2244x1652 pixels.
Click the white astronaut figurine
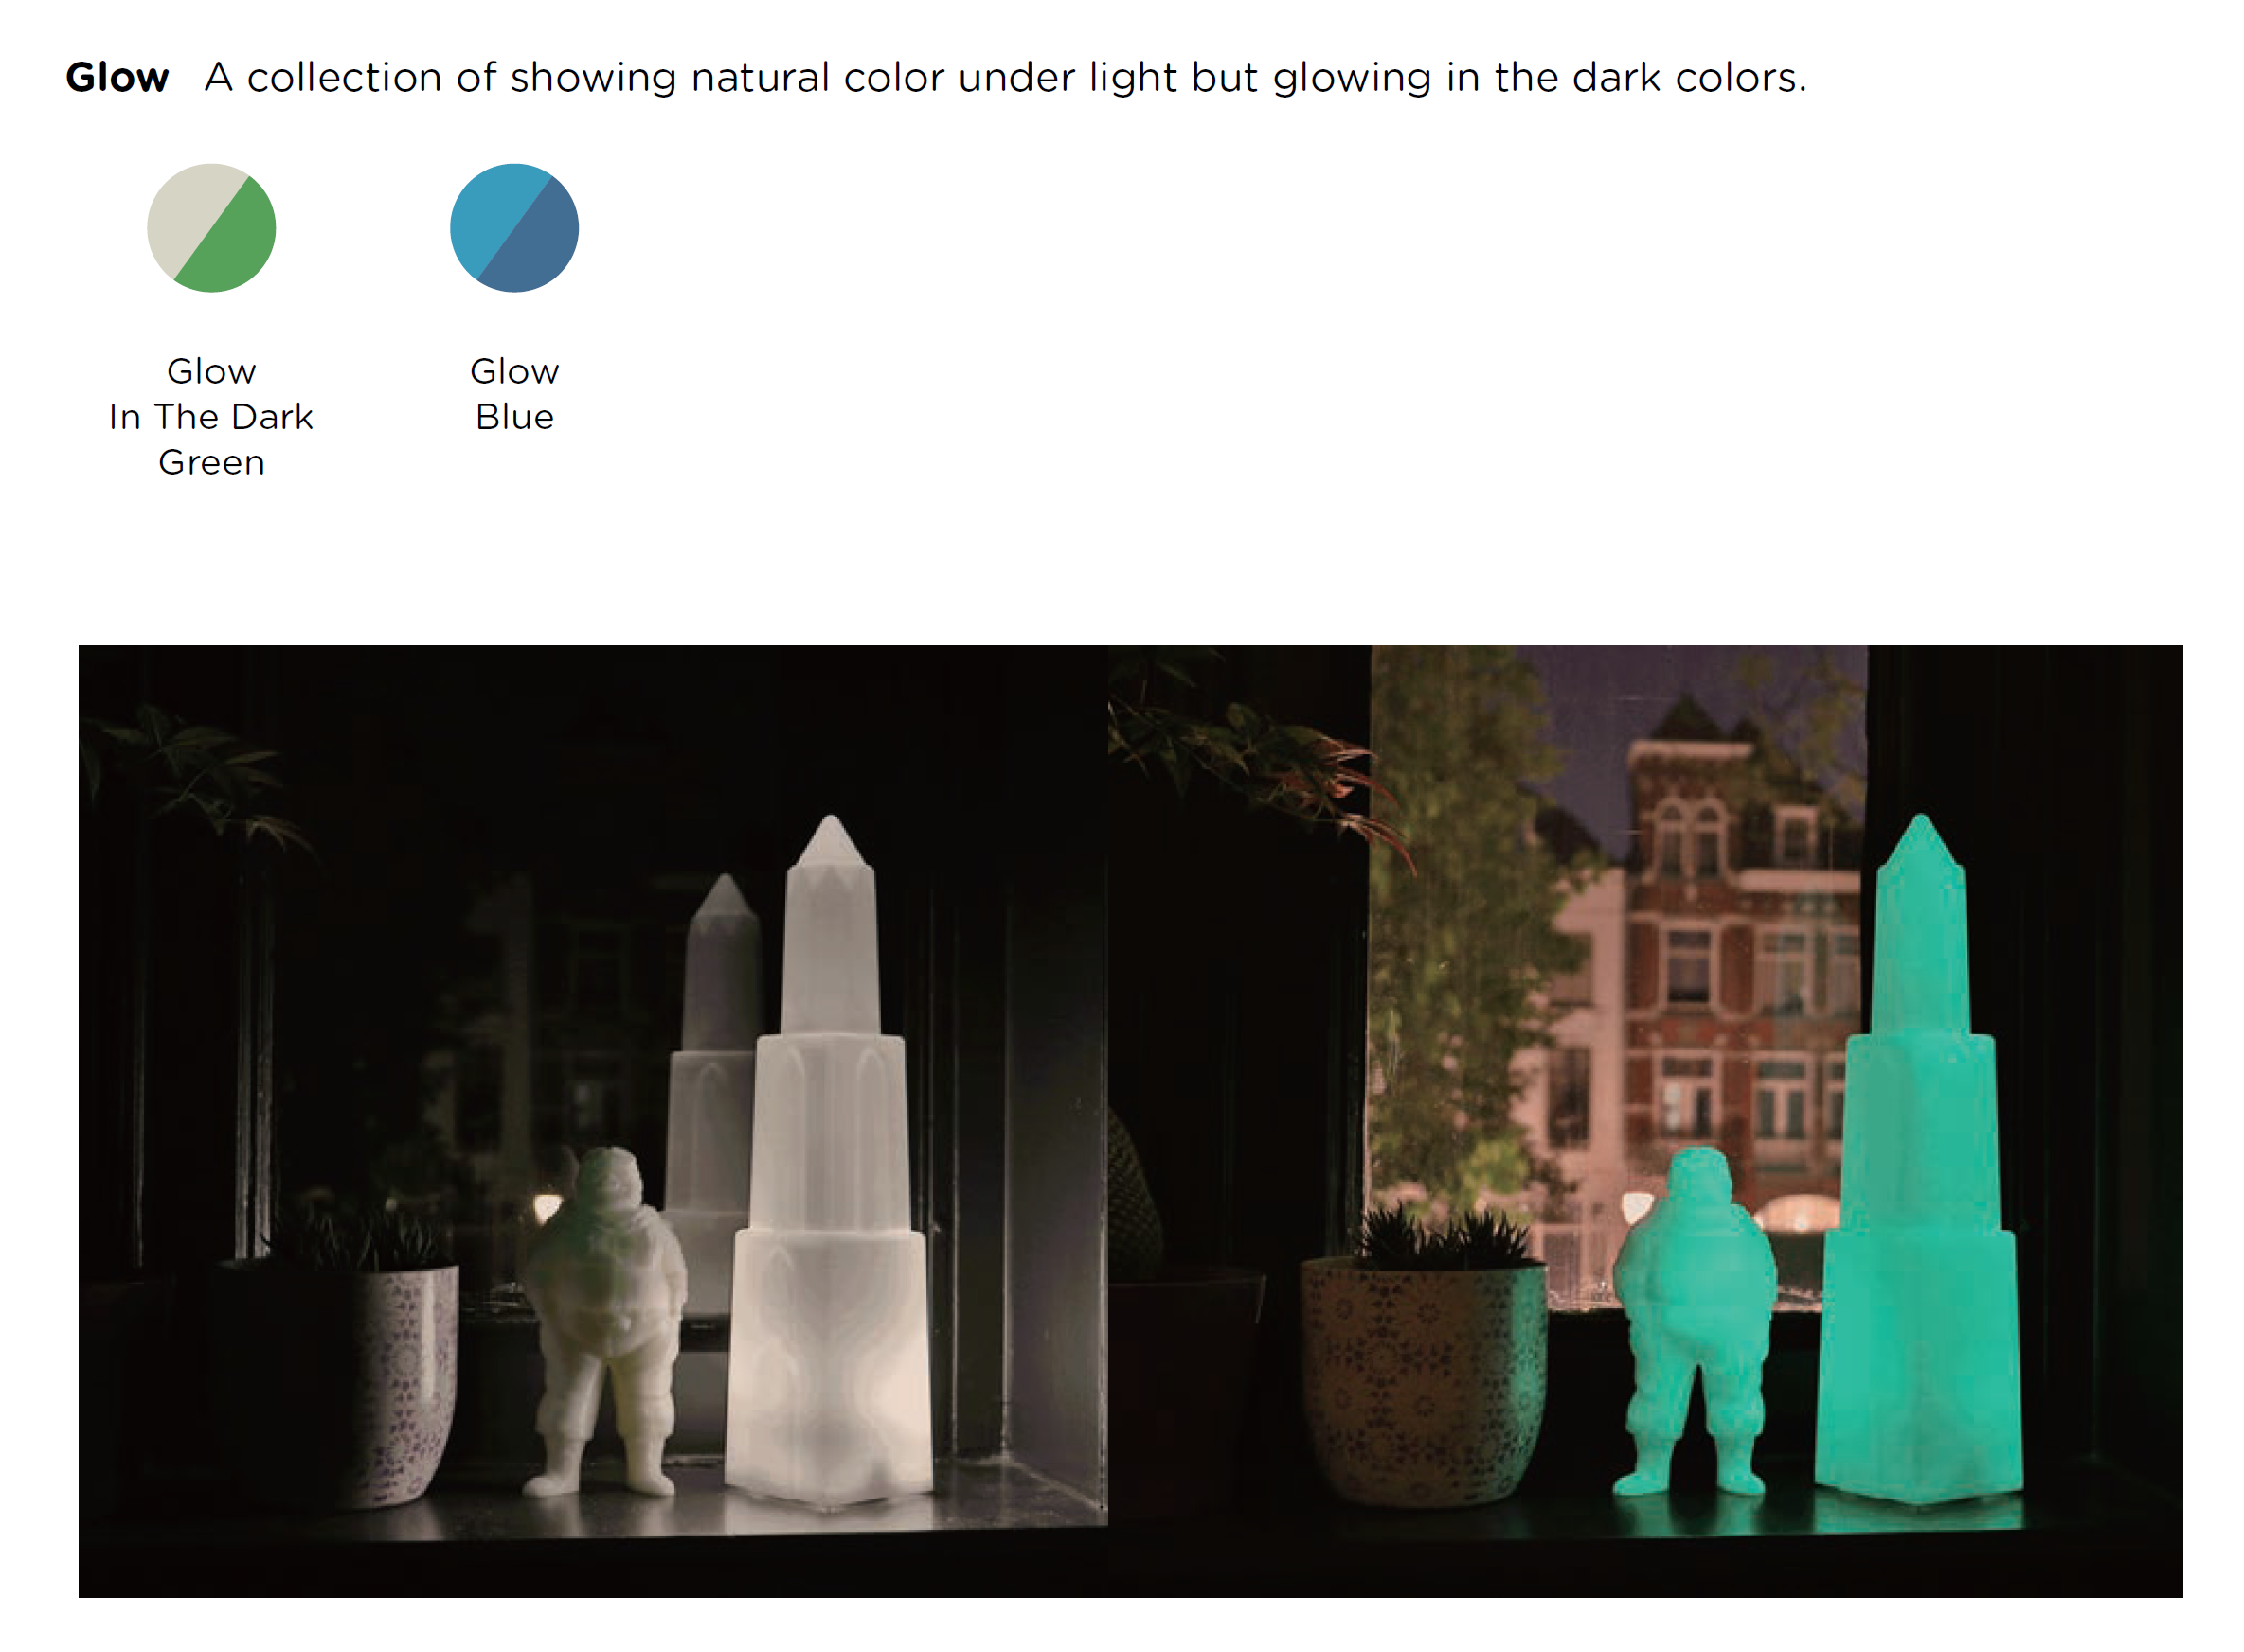pos(605,1321)
